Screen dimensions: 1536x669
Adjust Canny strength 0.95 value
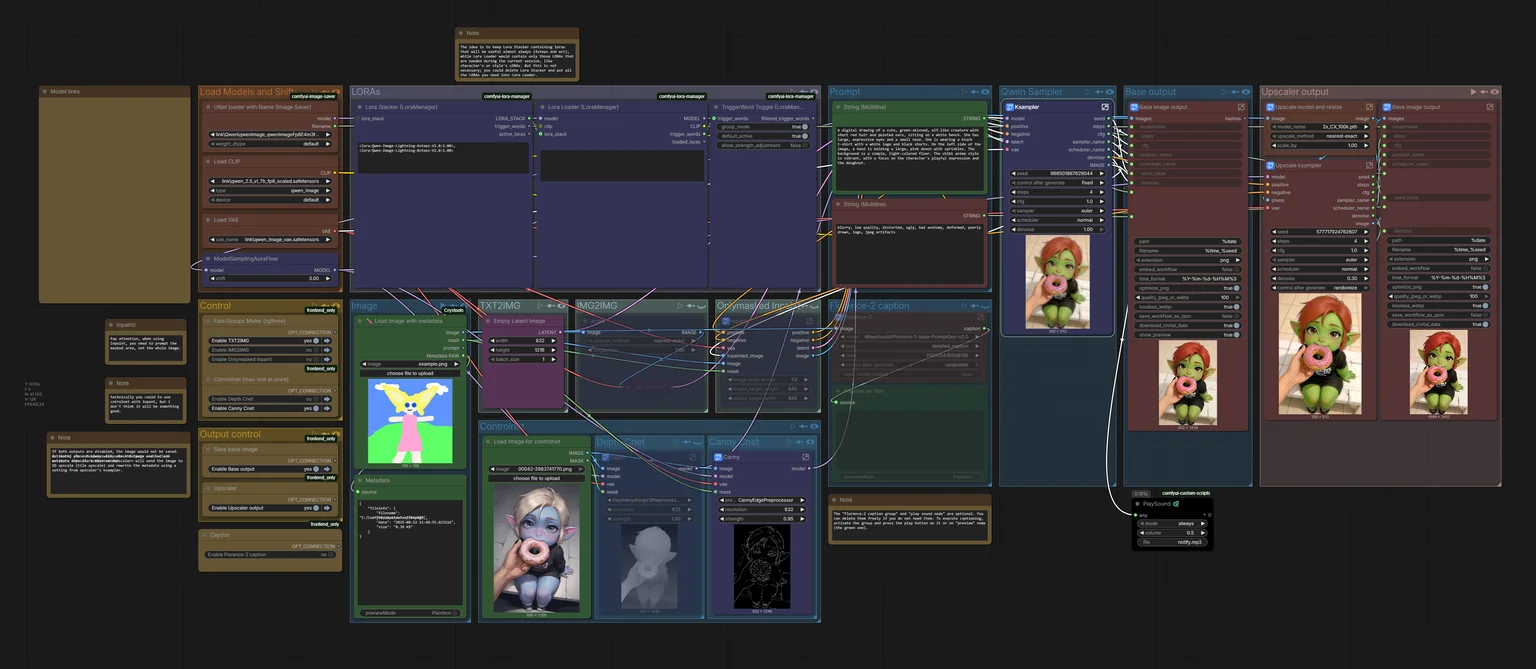(762, 519)
